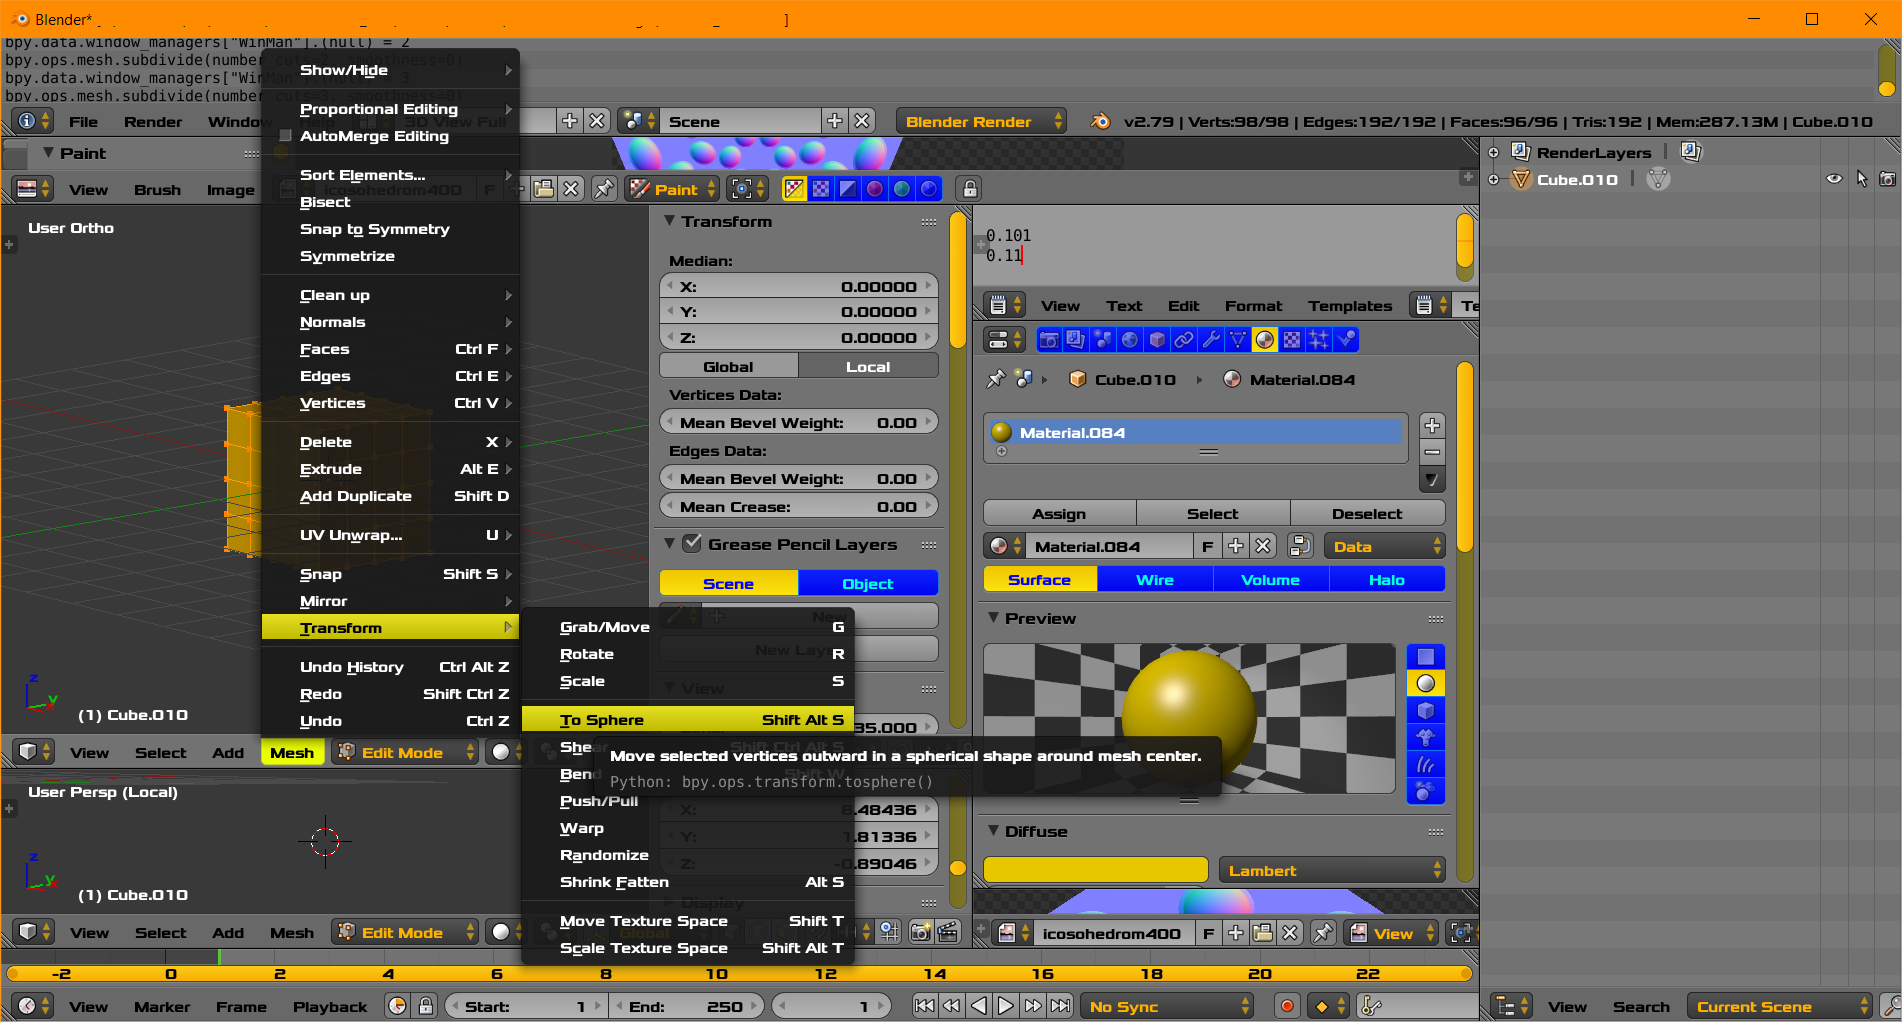
Task: Open the Mesh Data tab (triangle icon)
Action: [x=1238, y=340]
